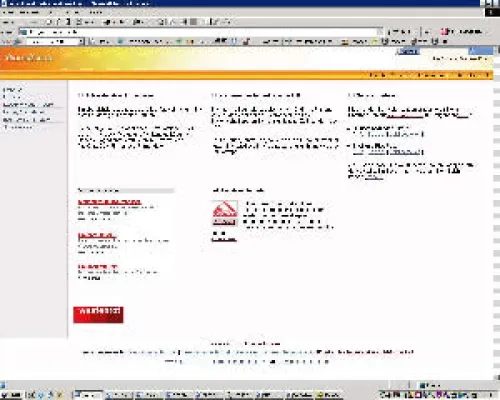Open the first red headline link

click(x=110, y=202)
